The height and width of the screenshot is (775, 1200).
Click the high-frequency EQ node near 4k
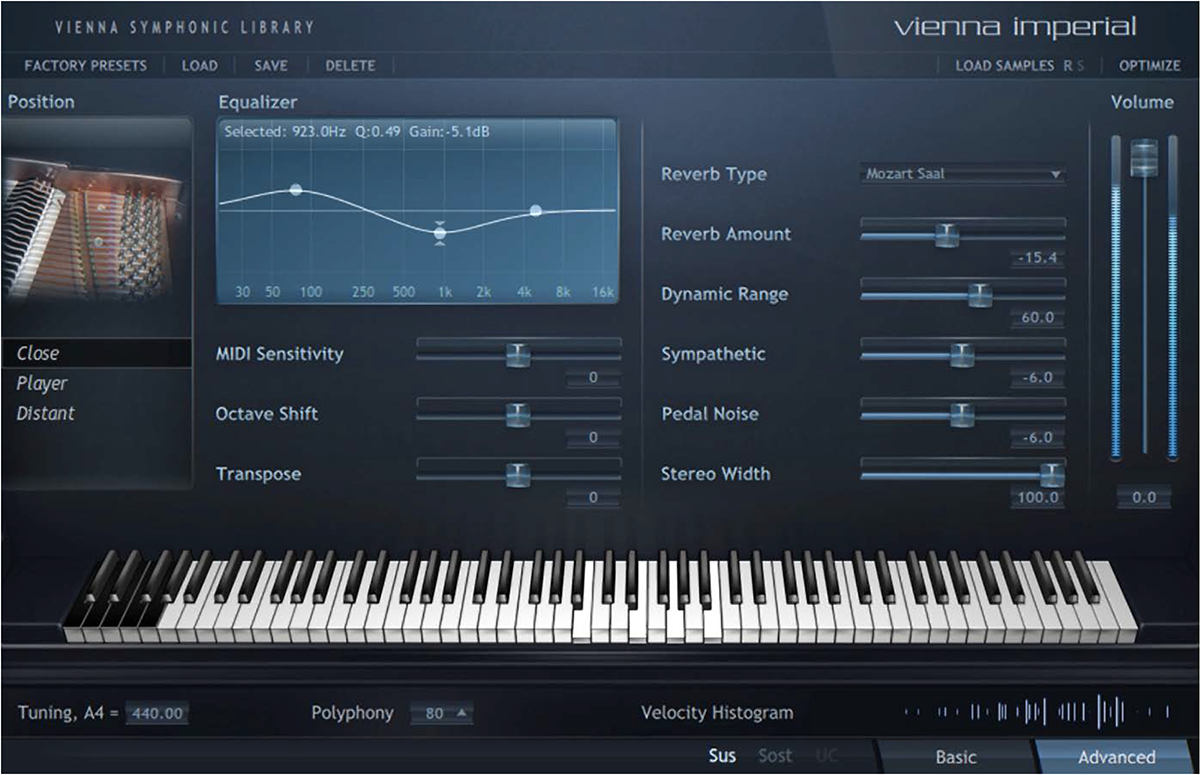tap(536, 210)
